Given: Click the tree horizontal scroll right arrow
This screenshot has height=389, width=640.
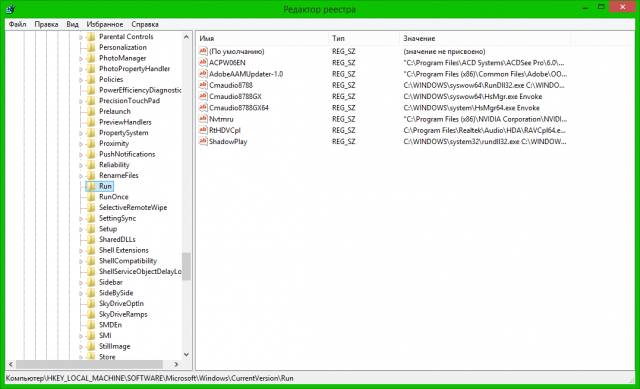Looking at the screenshot, I should [176, 364].
